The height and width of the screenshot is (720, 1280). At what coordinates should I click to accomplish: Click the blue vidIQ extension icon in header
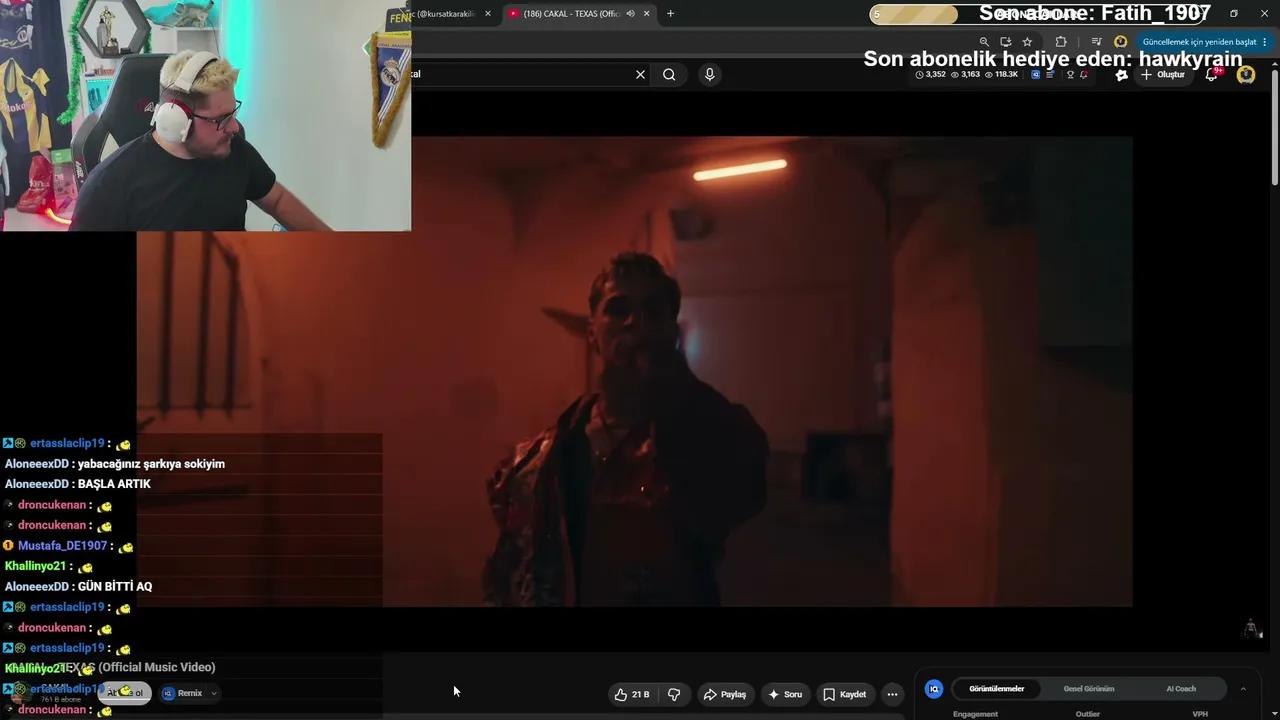pos(1035,74)
